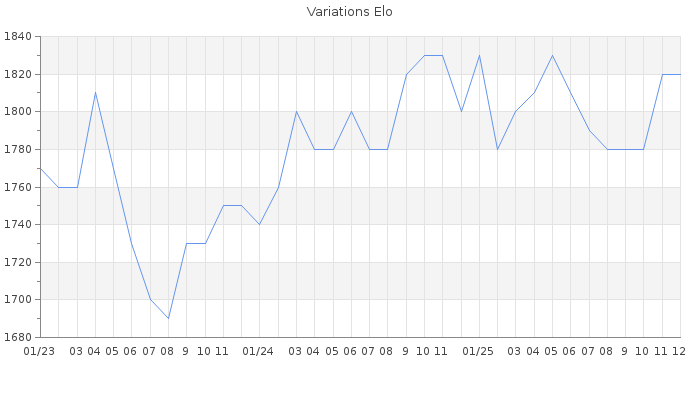Select the 1840 y-axis label
The image size is (700, 400).
[x=18, y=37]
